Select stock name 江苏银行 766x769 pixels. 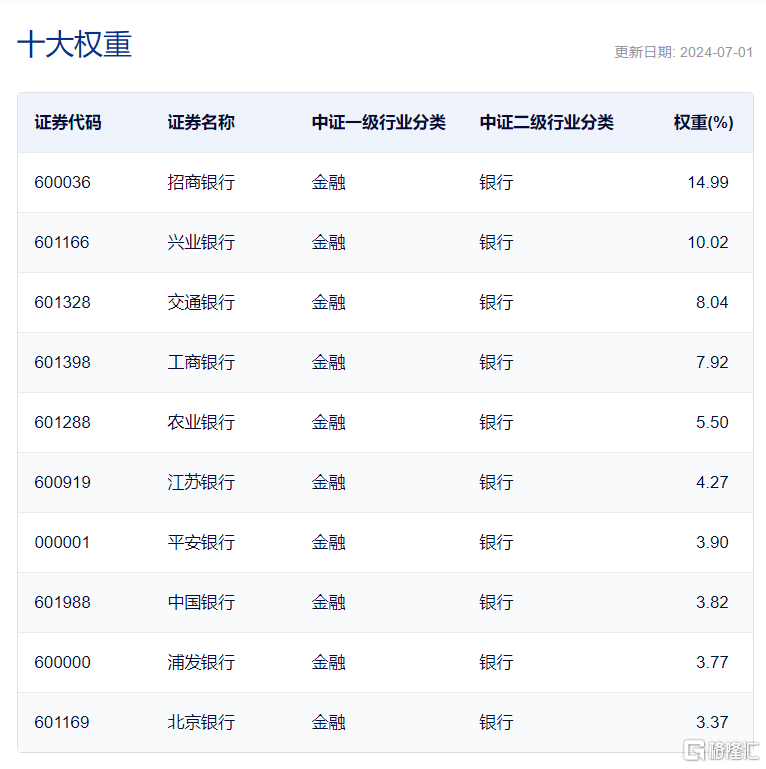click(201, 483)
